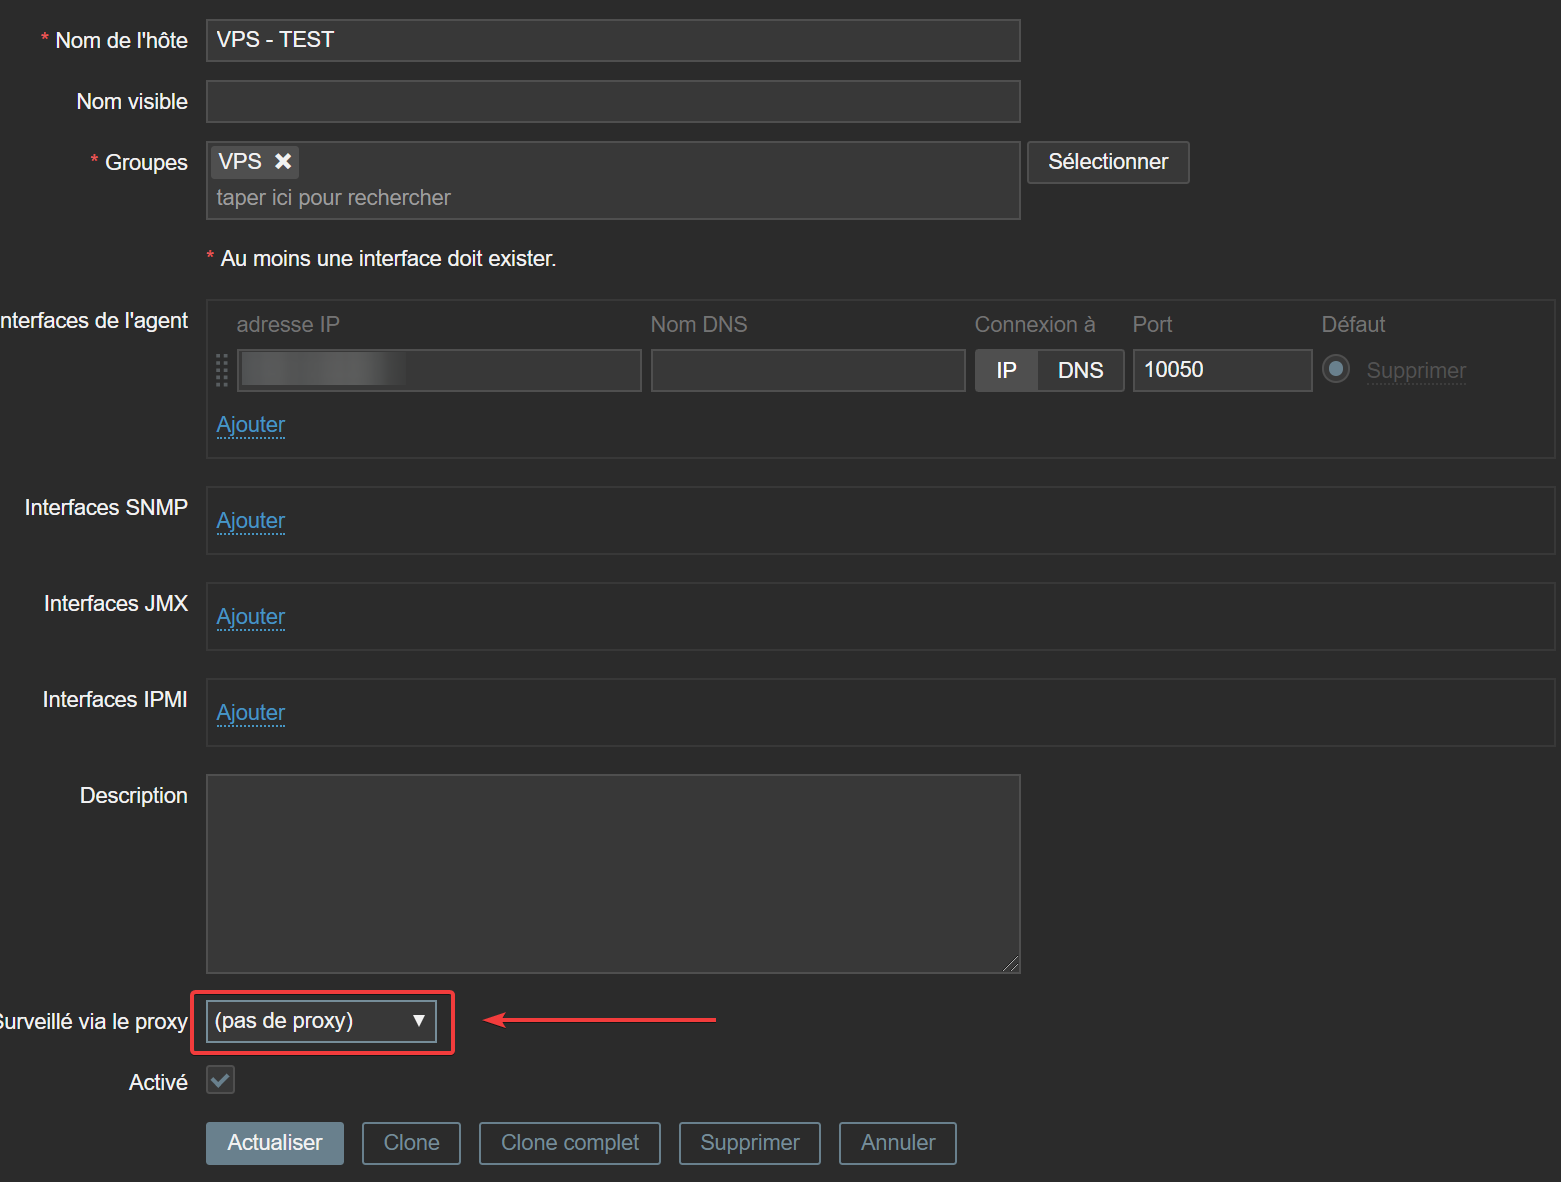This screenshot has height=1182, width=1561.
Task: Set connection to IP
Action: (x=1006, y=370)
